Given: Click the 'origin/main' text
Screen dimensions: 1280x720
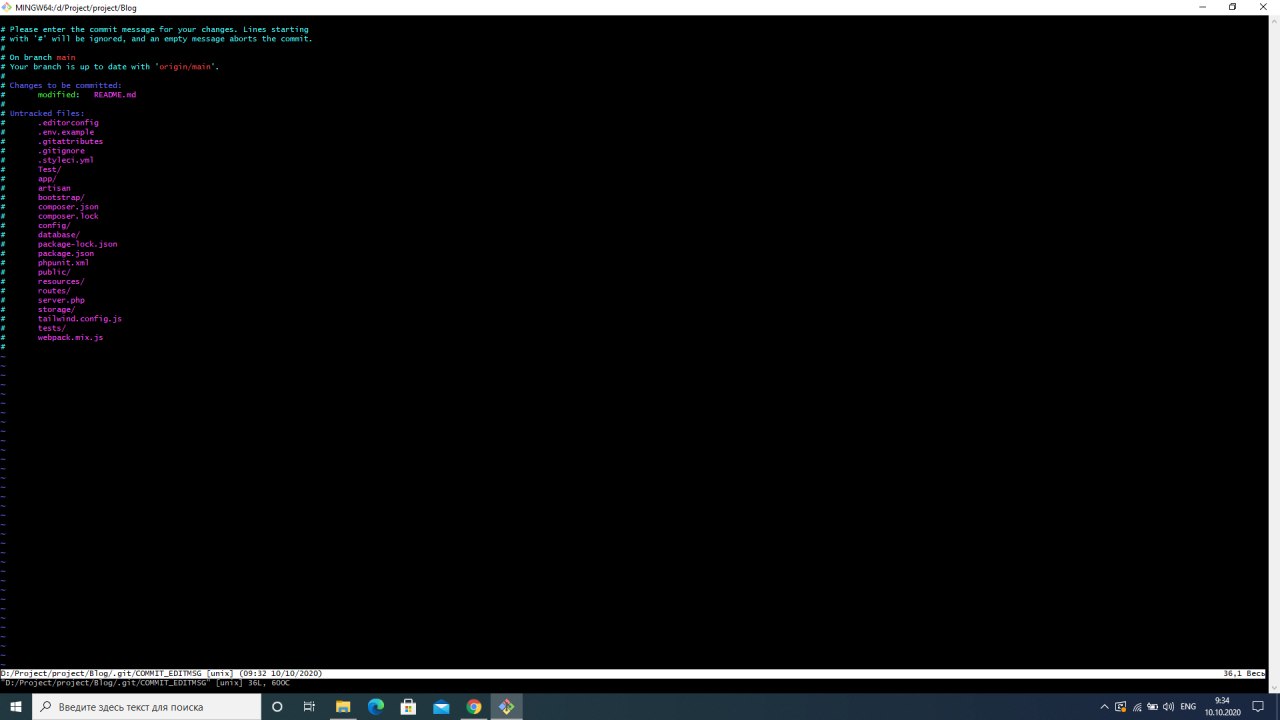Looking at the screenshot, I should pos(187,67).
